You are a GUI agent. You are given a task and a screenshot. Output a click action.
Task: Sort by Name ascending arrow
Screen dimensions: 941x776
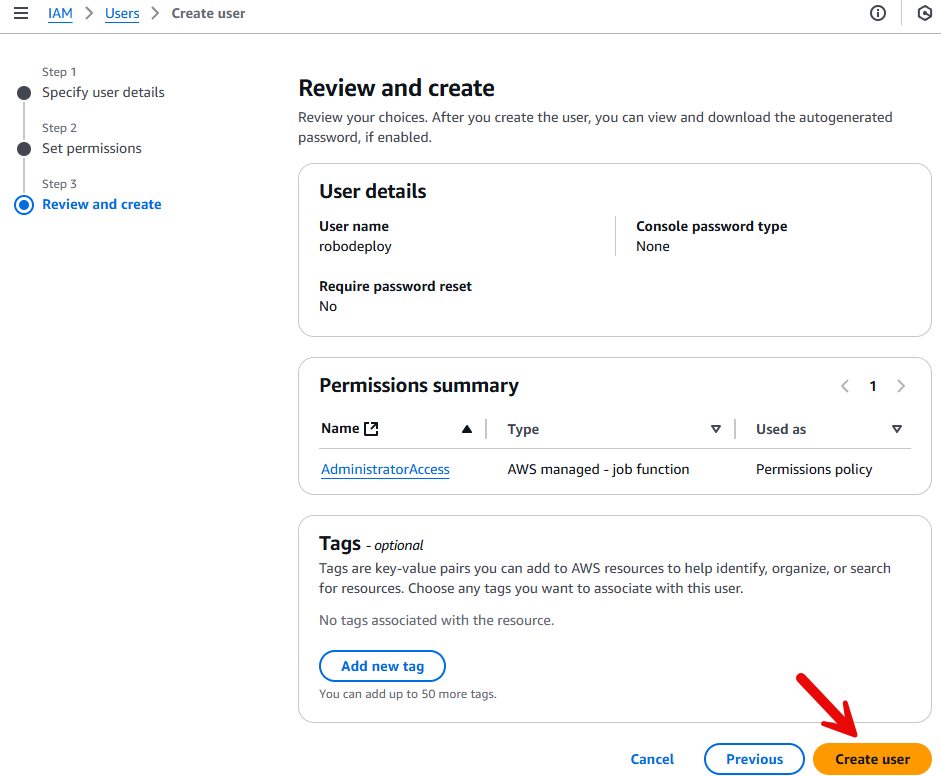pos(466,429)
